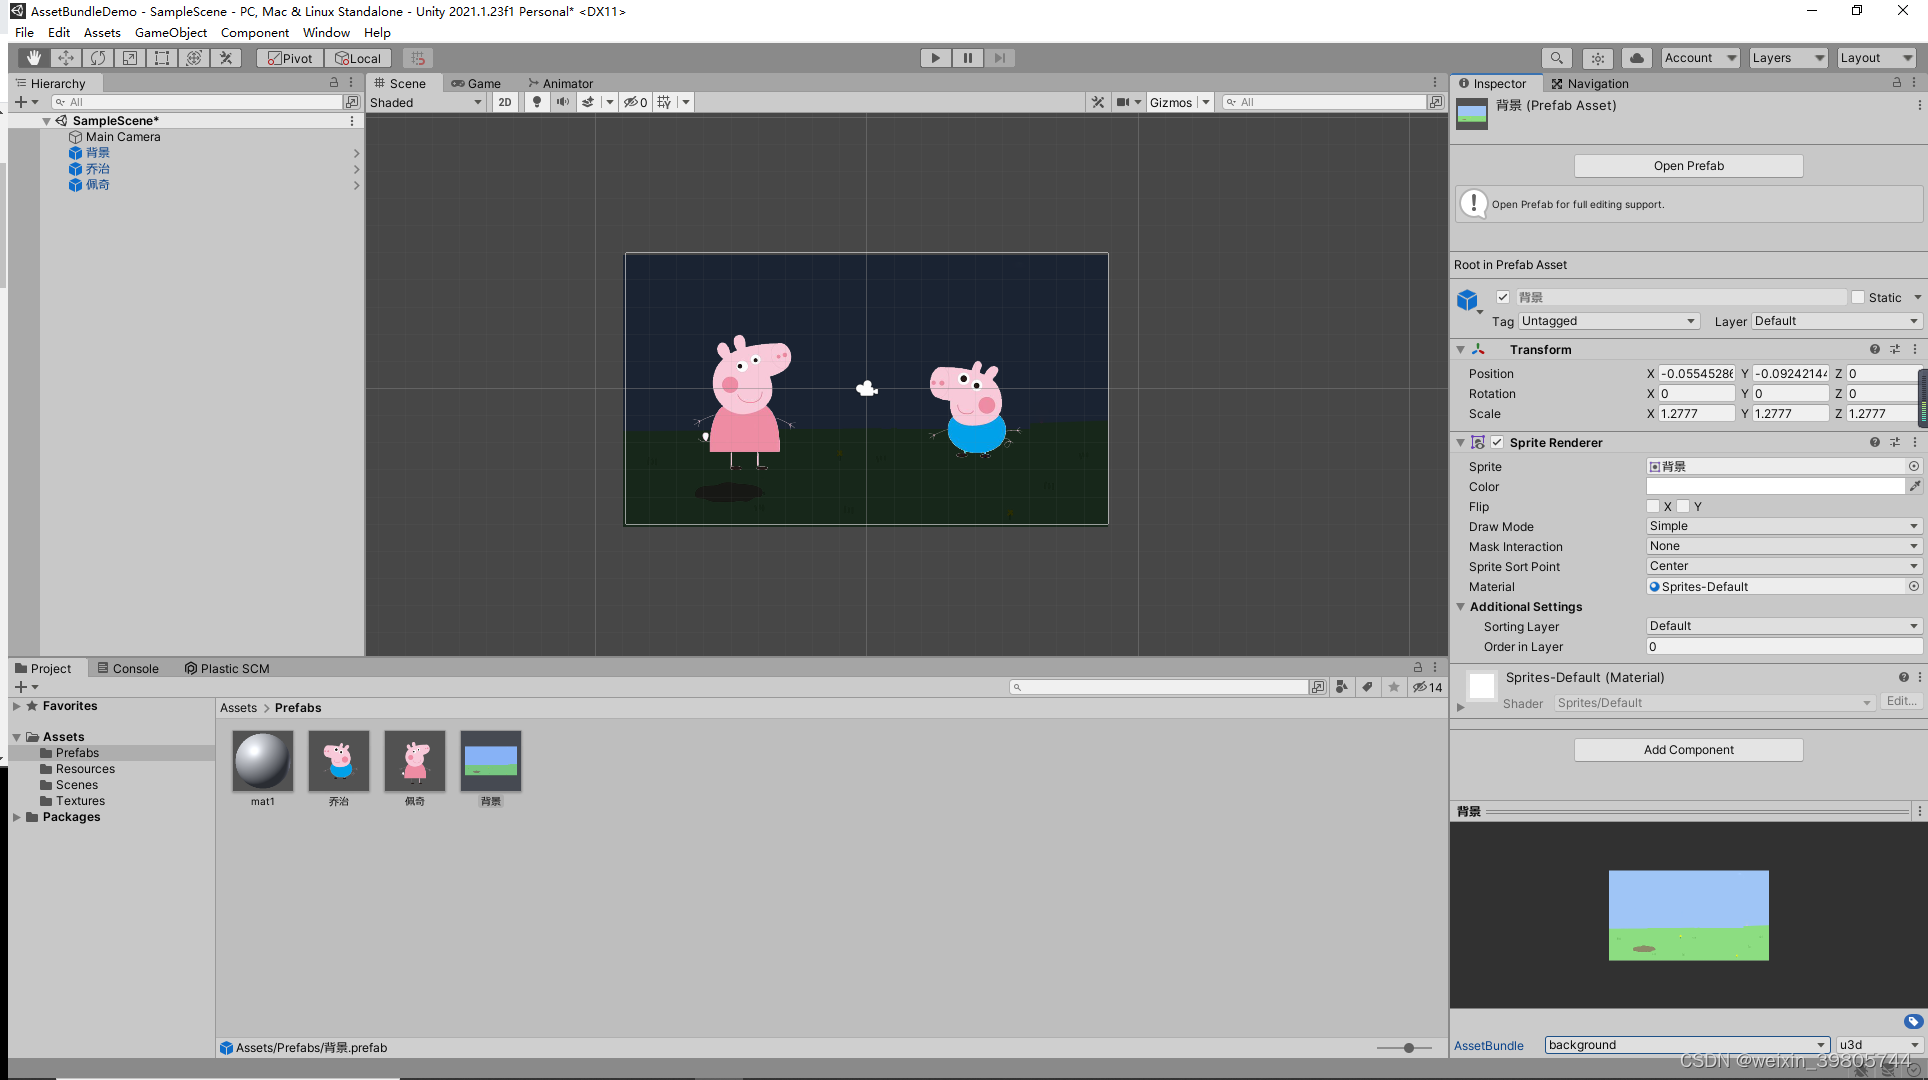Open the search icon in toolbar
This screenshot has width=1928, height=1080.
(x=1557, y=58)
